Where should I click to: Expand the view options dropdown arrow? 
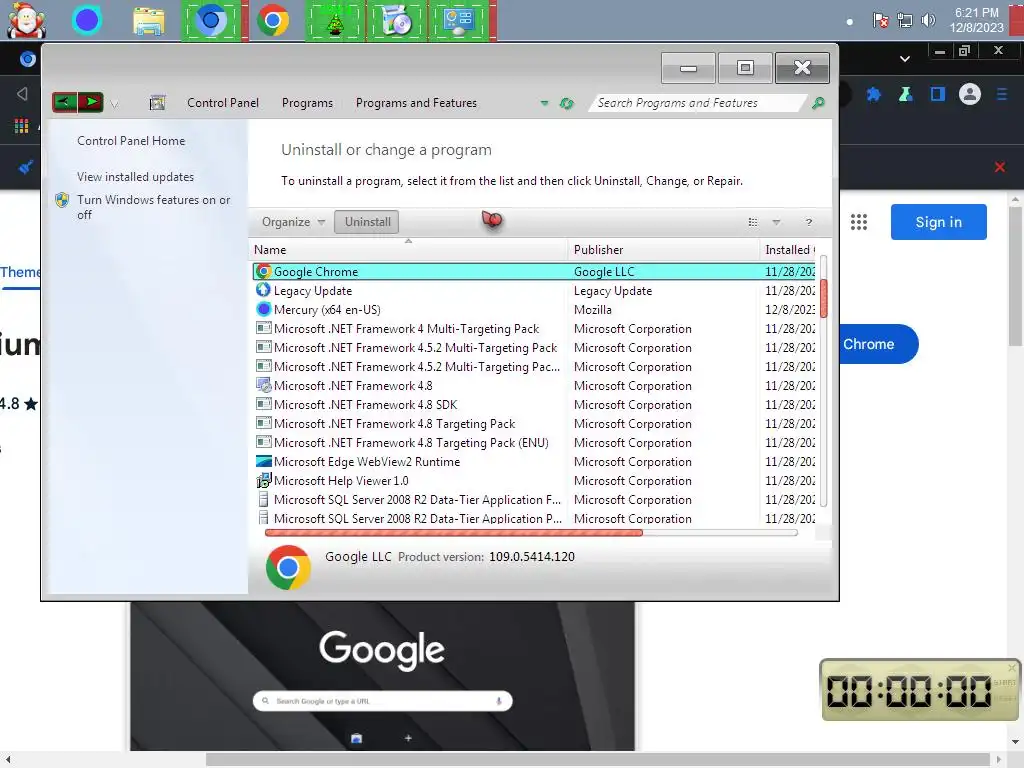click(x=776, y=222)
